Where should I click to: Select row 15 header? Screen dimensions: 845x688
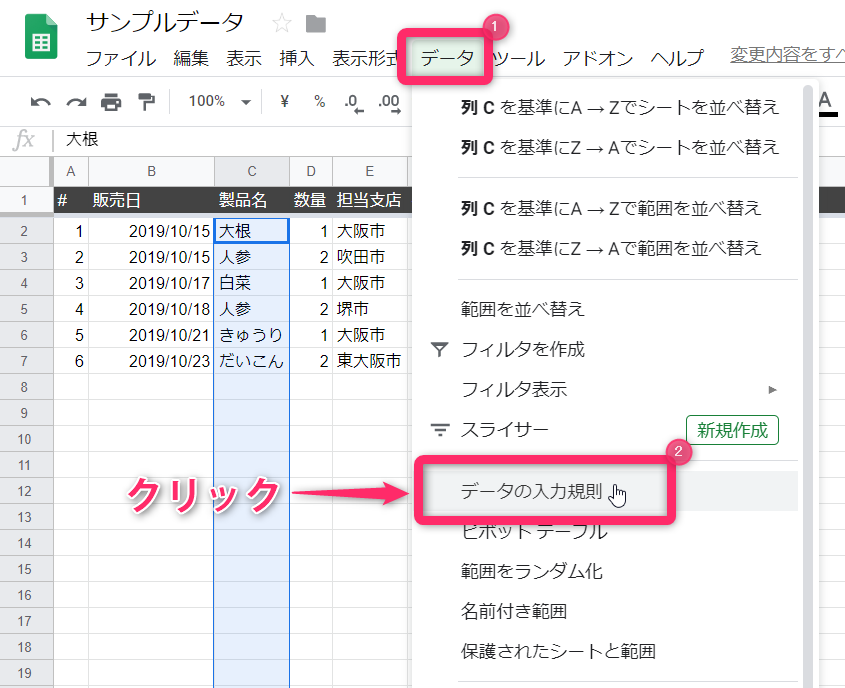tap(25, 569)
